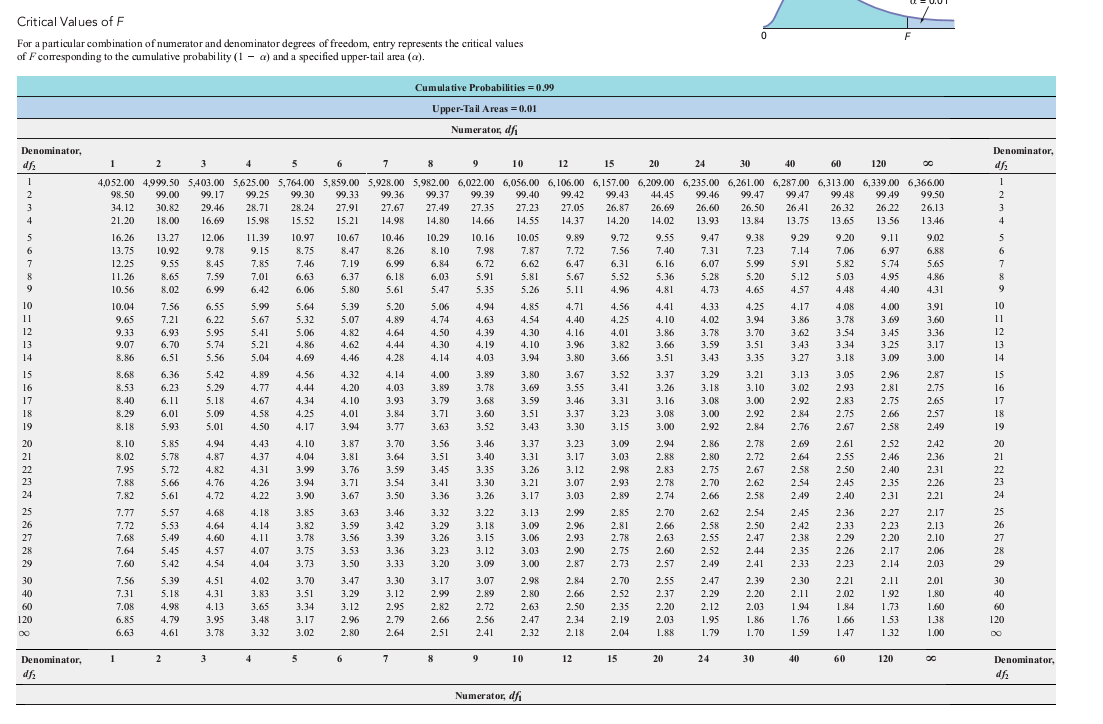Select the 'Upper-Tail Areas = 0.01' header bar
The width and height of the screenshot is (1103, 724).
coord(536,108)
